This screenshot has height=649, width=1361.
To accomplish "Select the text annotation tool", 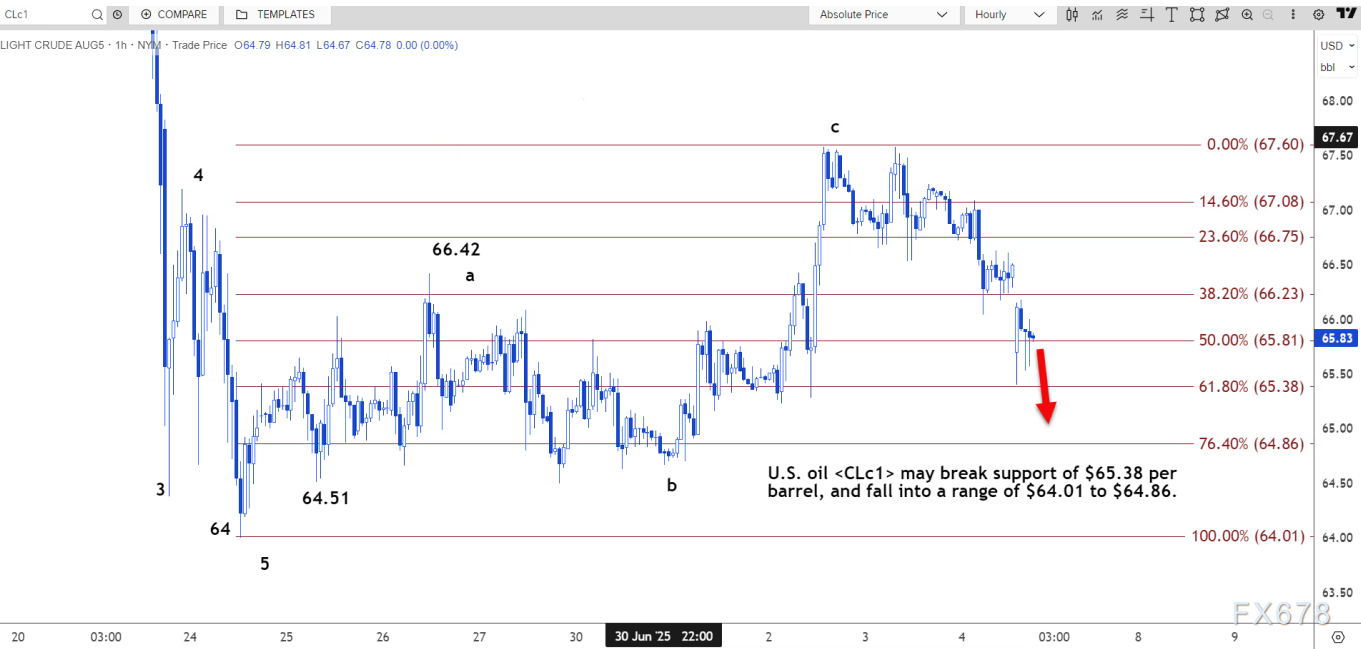I will coord(1171,14).
